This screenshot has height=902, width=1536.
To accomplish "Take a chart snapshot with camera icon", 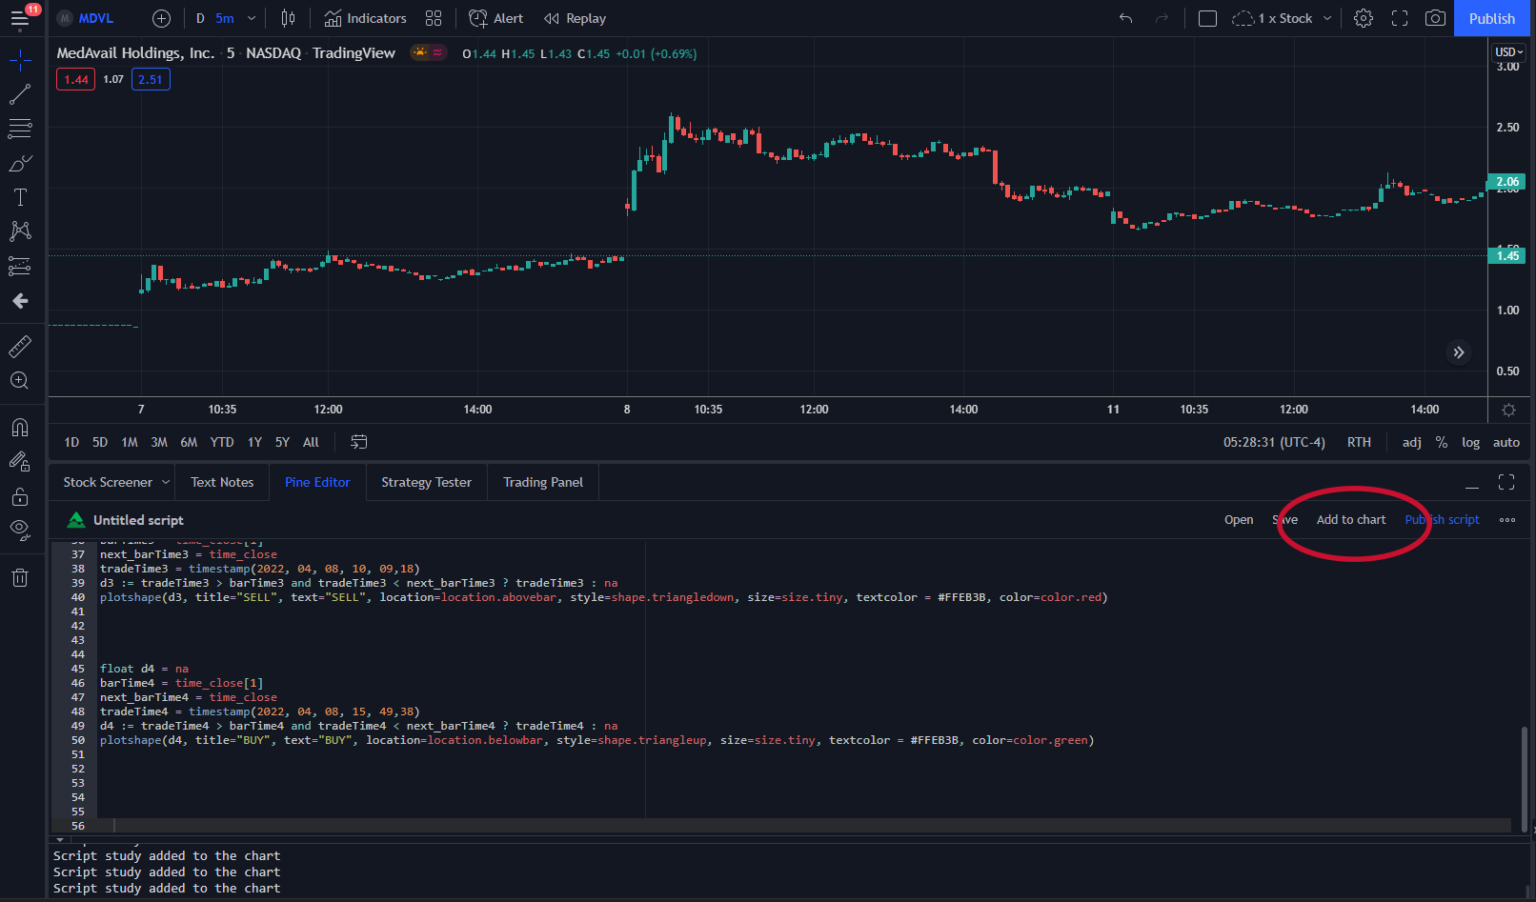I will coord(1435,18).
